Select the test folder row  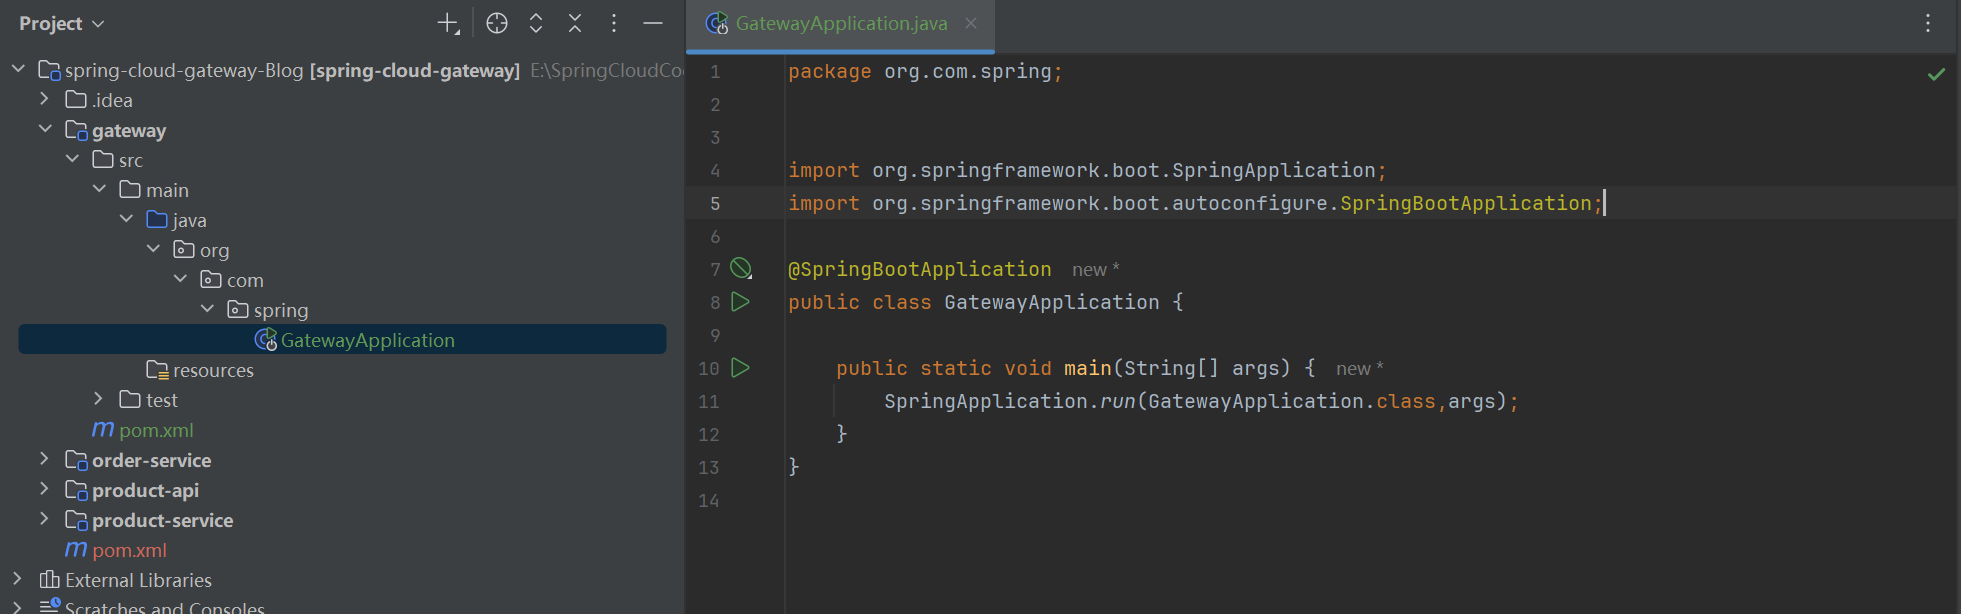click(x=342, y=400)
